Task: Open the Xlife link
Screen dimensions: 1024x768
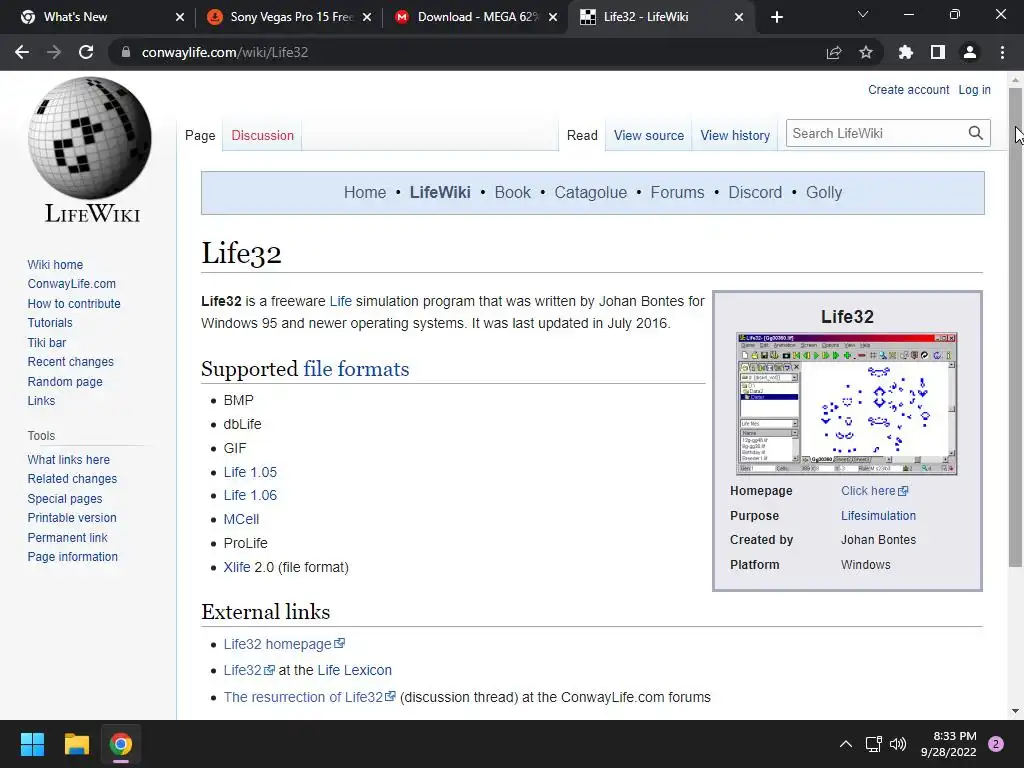Action: click(x=236, y=567)
